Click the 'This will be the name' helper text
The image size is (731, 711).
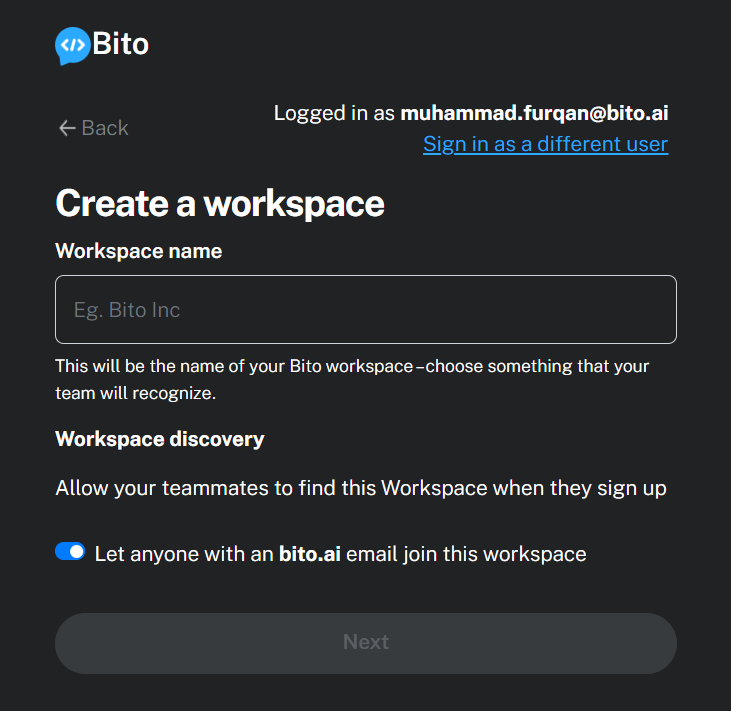click(x=352, y=380)
